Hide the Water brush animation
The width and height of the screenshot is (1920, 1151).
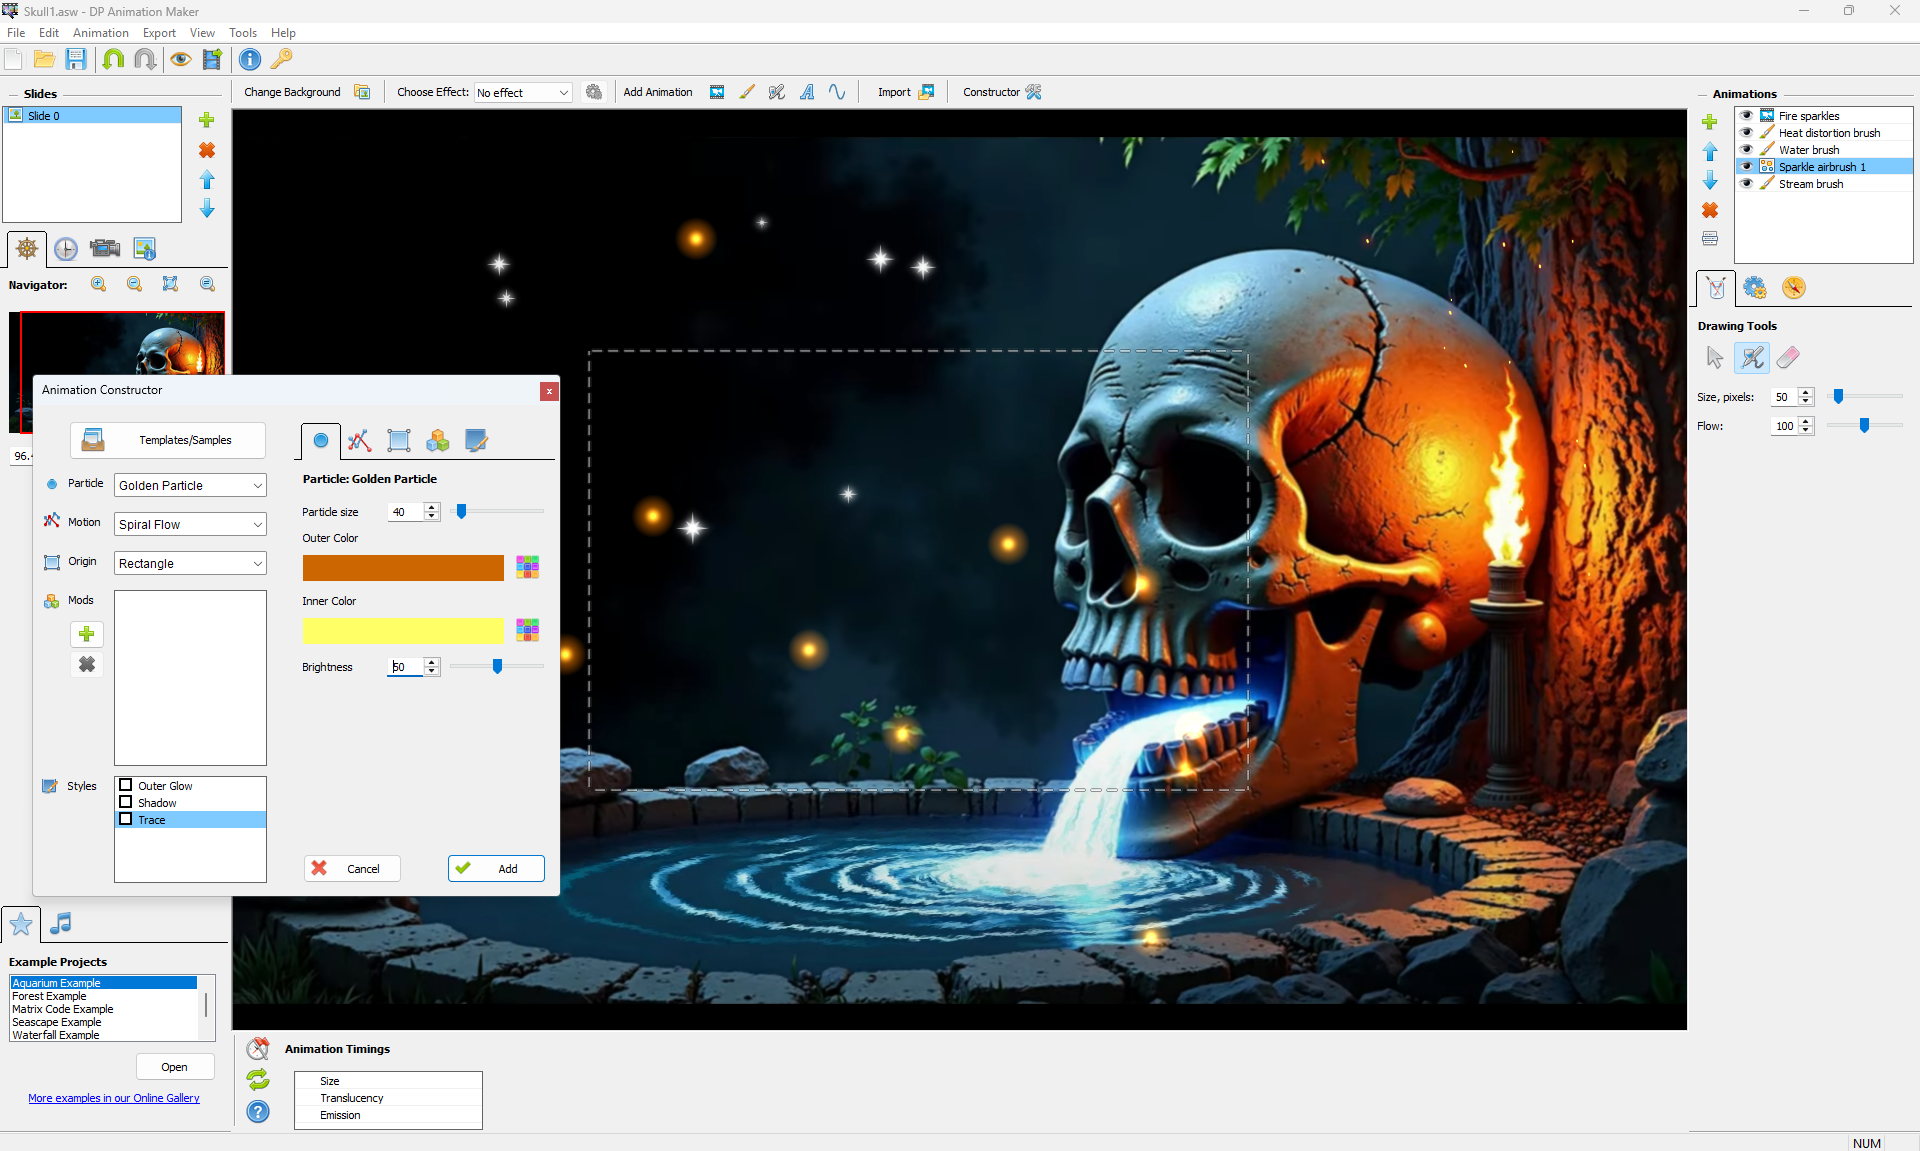[x=1746, y=149]
